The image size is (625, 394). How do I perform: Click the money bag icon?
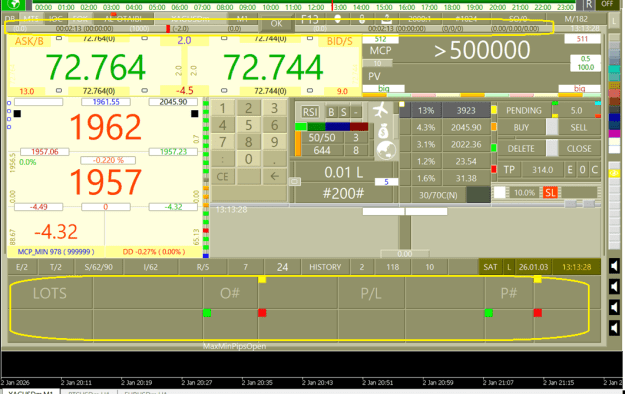tap(383, 131)
